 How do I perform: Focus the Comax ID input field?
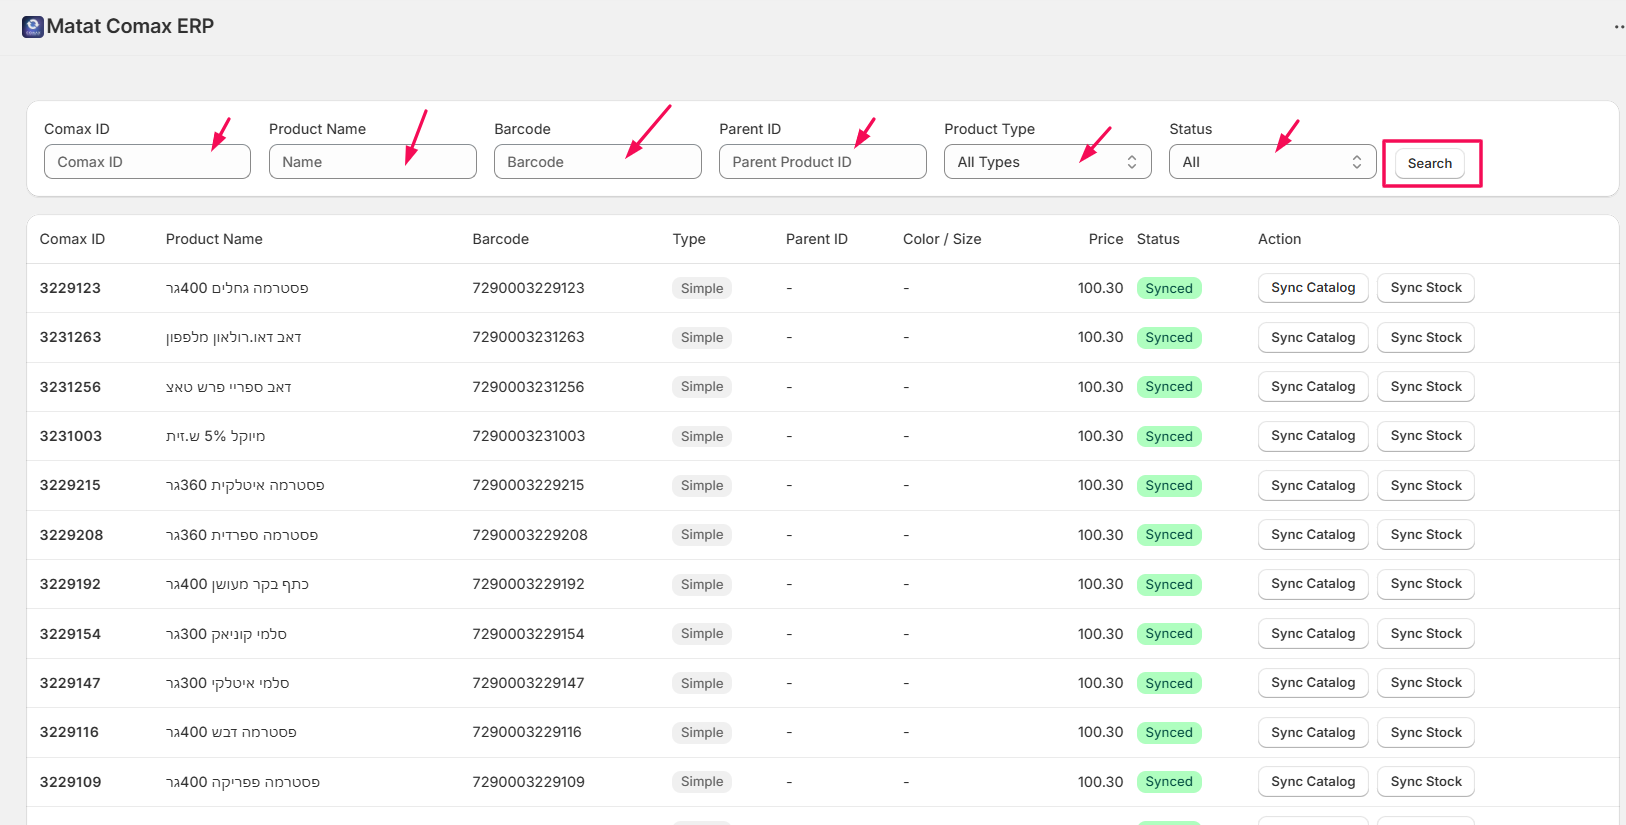[x=147, y=162]
